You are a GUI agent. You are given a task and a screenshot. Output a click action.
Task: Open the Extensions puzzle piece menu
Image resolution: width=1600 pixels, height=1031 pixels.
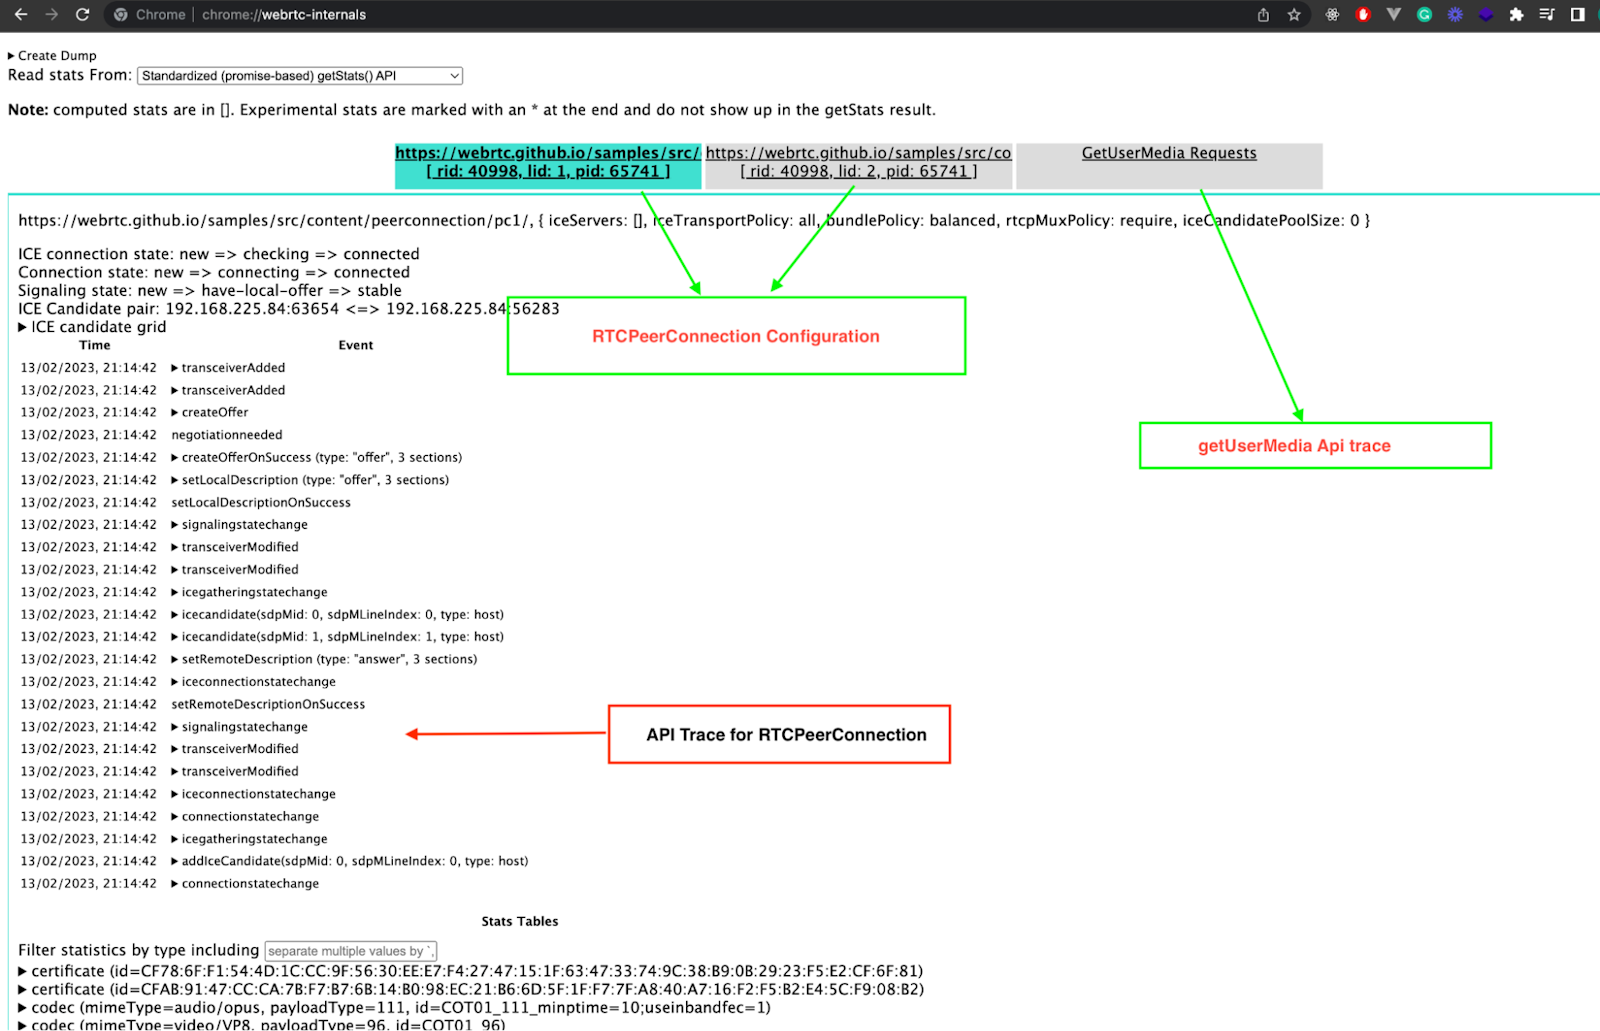point(1516,15)
